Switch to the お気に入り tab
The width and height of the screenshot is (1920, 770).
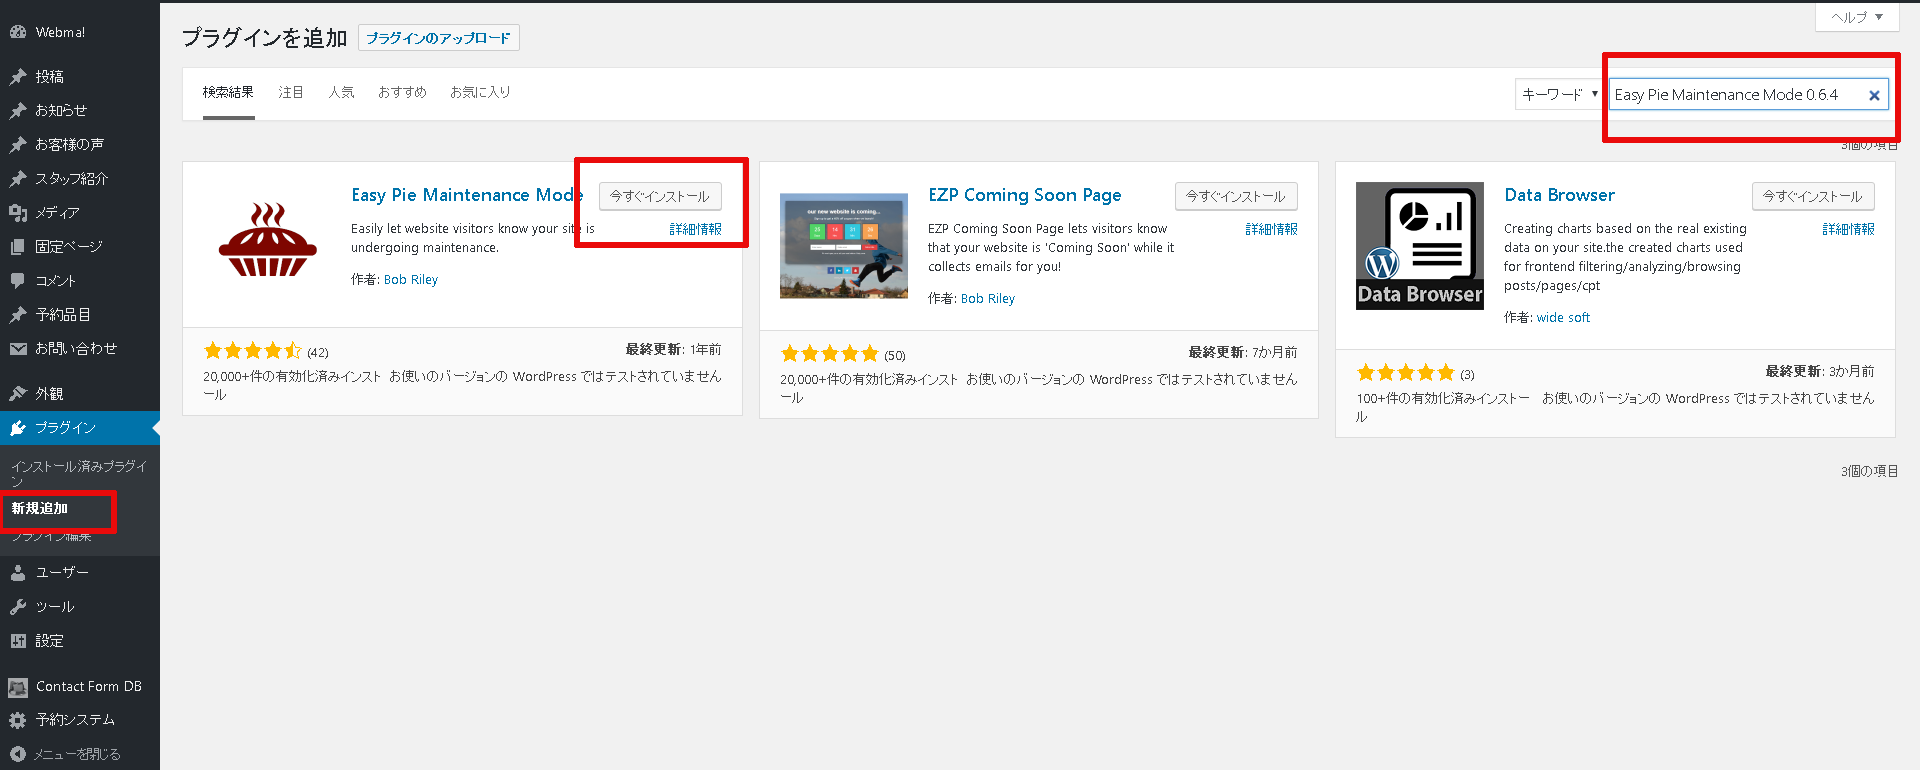pos(480,93)
